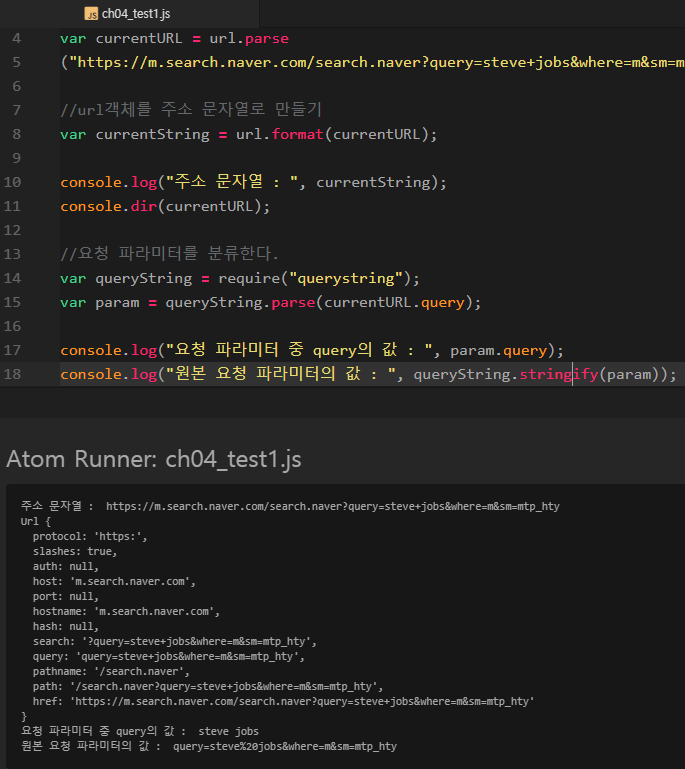Click the comment '//url객체를 주소 문자열로 만들기'
The width and height of the screenshot is (685, 769).
click(191, 109)
